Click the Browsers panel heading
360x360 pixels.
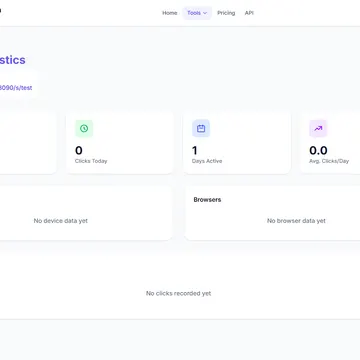pyautogui.click(x=207, y=200)
